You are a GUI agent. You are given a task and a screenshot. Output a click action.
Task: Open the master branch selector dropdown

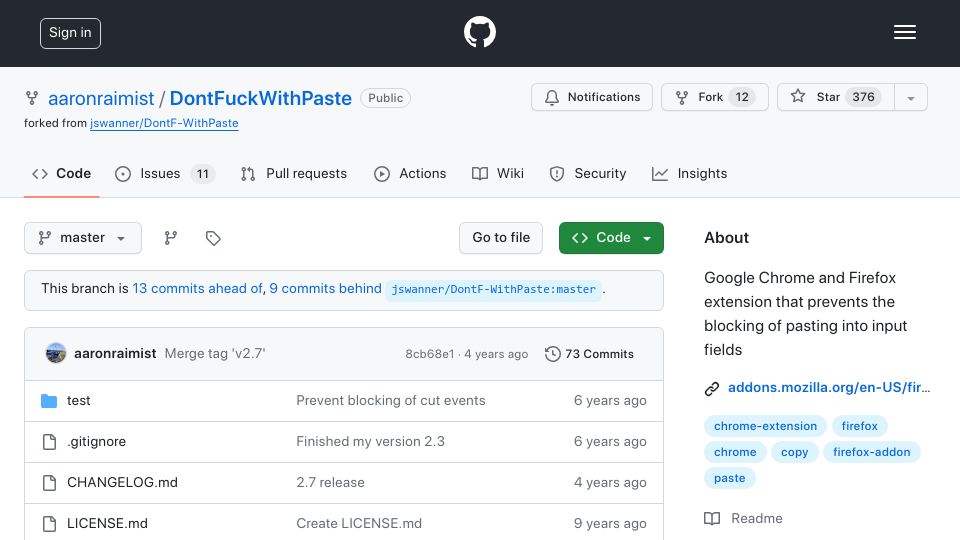point(83,238)
